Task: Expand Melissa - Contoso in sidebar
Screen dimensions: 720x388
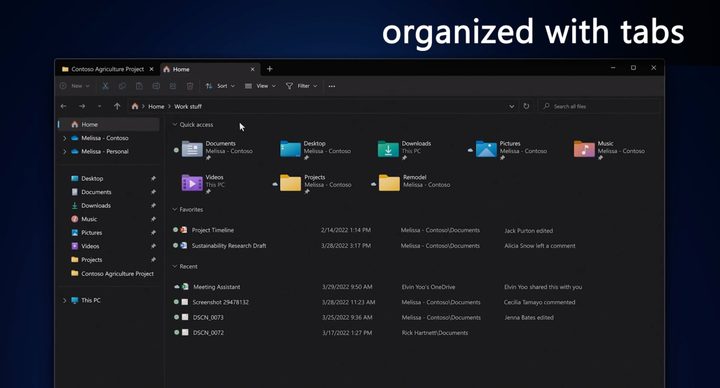Action: pyautogui.click(x=64, y=138)
